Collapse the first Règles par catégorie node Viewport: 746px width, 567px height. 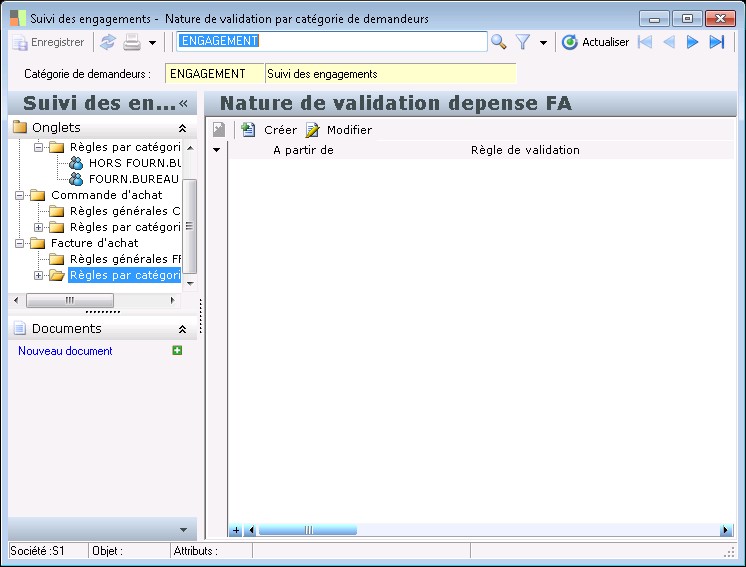point(39,147)
